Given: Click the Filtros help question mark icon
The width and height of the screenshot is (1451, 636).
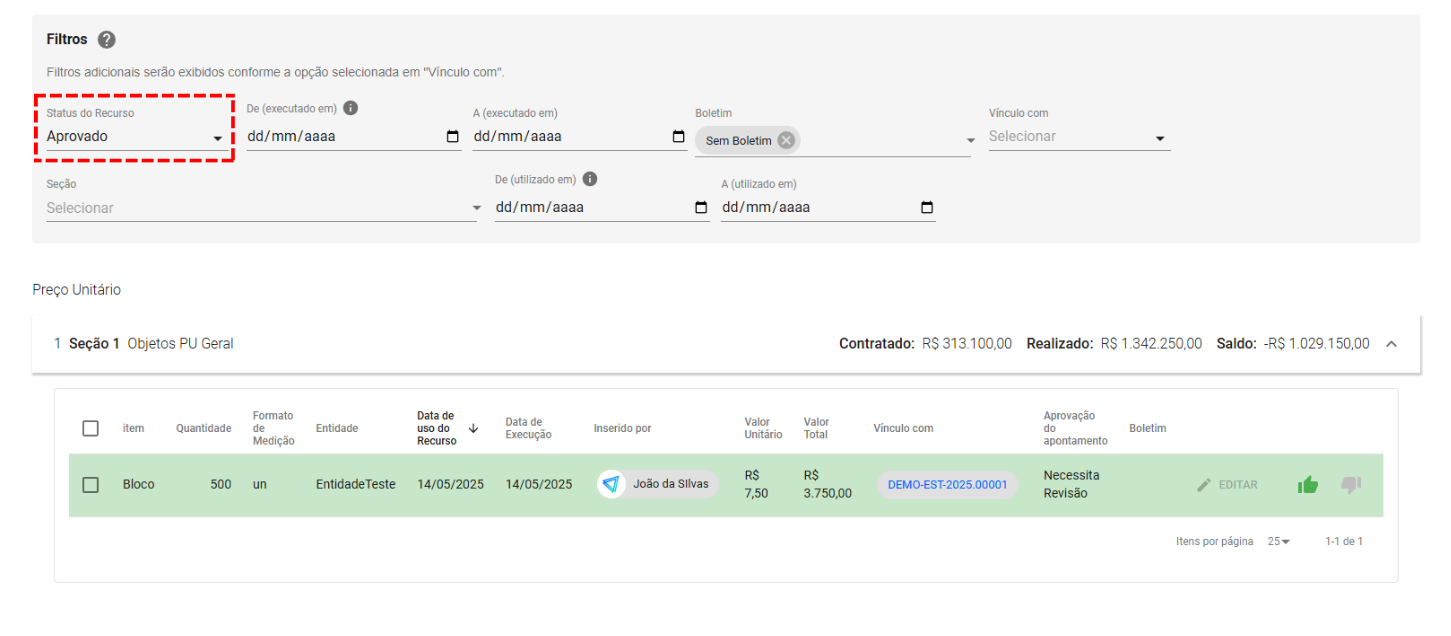Looking at the screenshot, I should coord(107,40).
